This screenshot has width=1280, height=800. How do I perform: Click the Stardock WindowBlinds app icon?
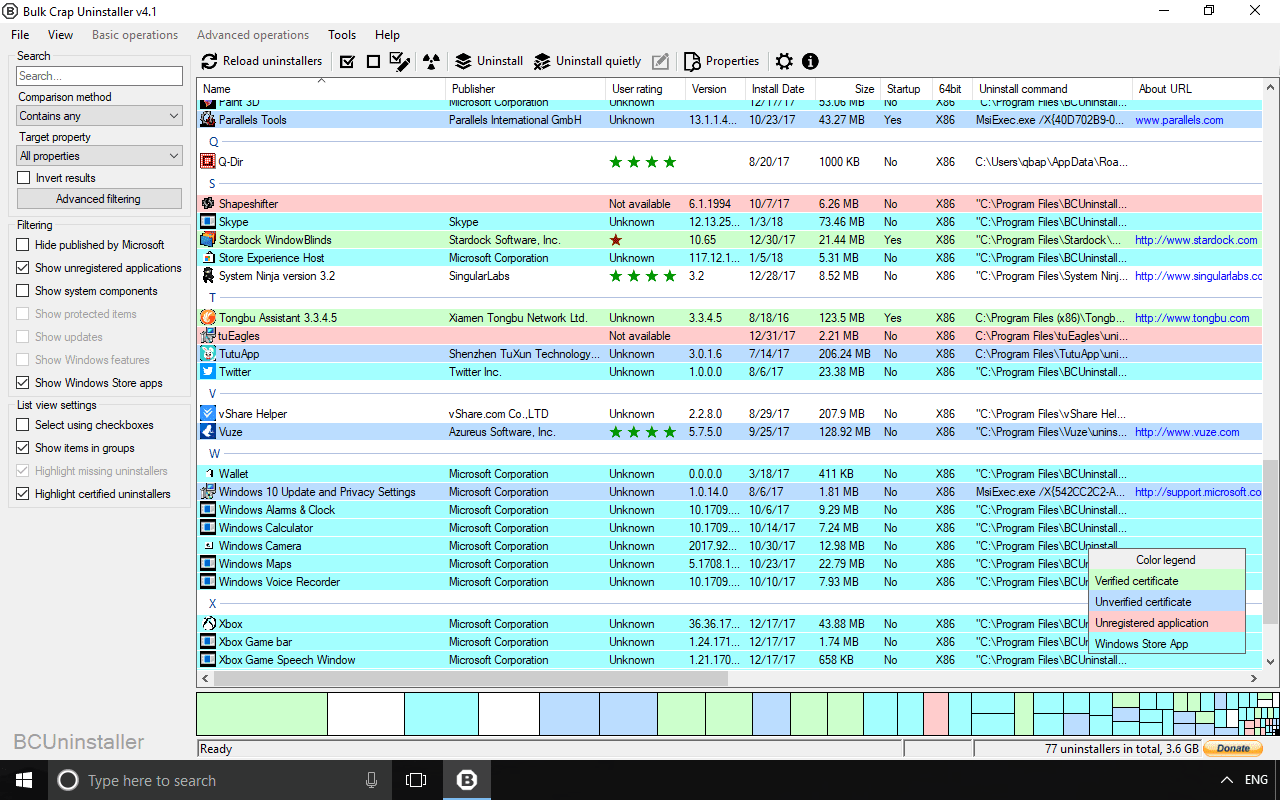click(208, 239)
